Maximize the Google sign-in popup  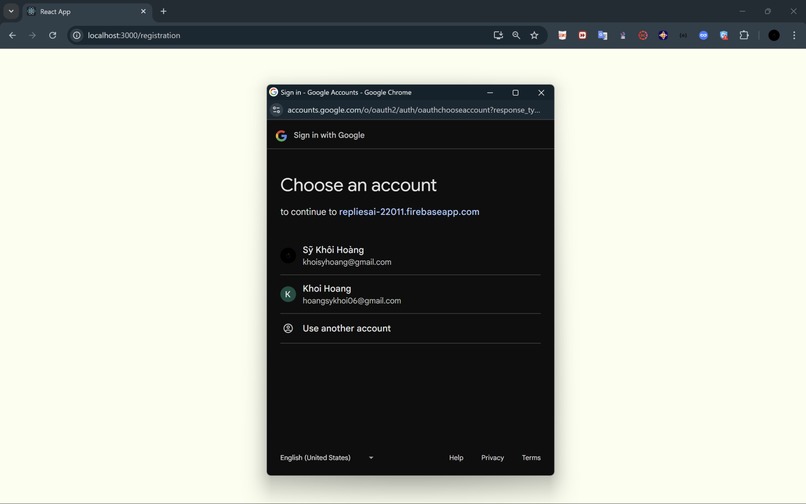coord(516,93)
